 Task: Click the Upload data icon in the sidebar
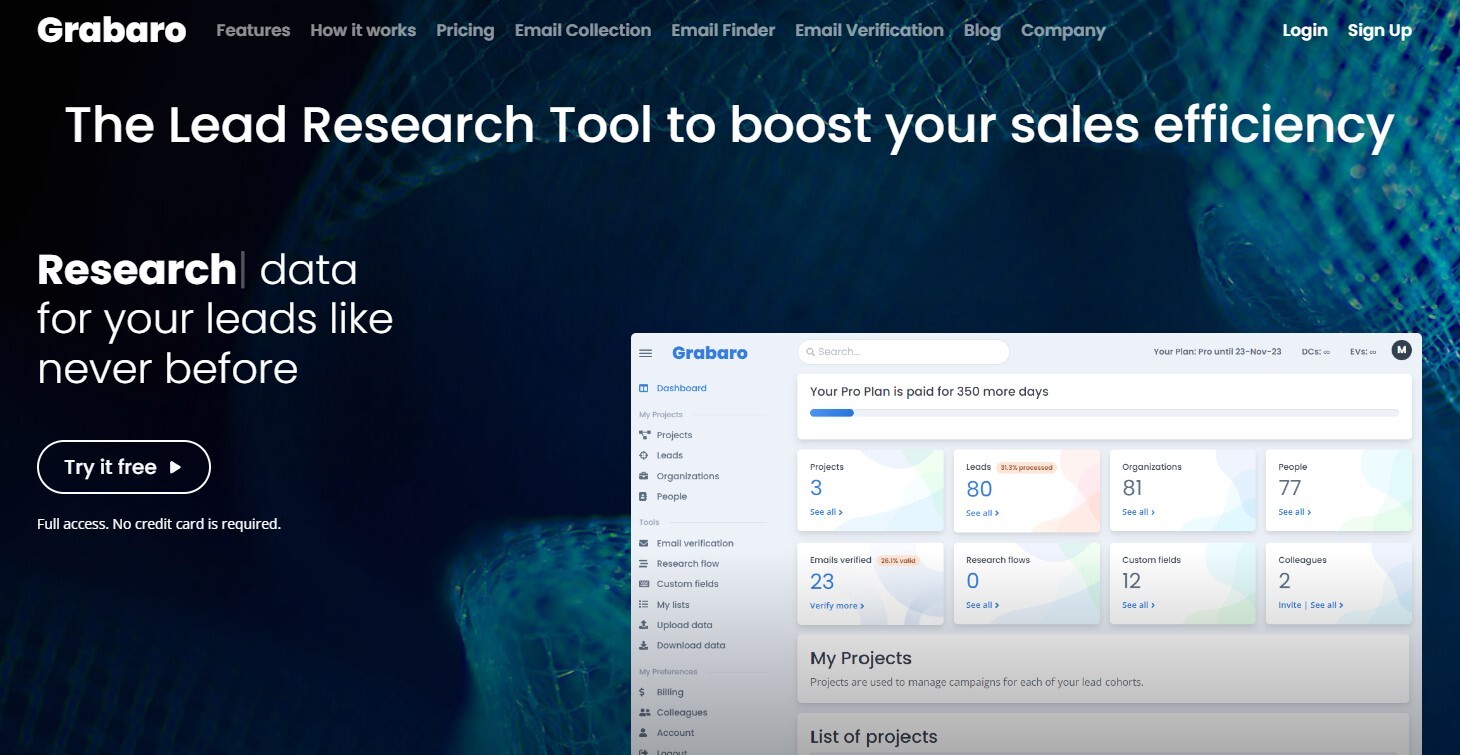pos(644,625)
